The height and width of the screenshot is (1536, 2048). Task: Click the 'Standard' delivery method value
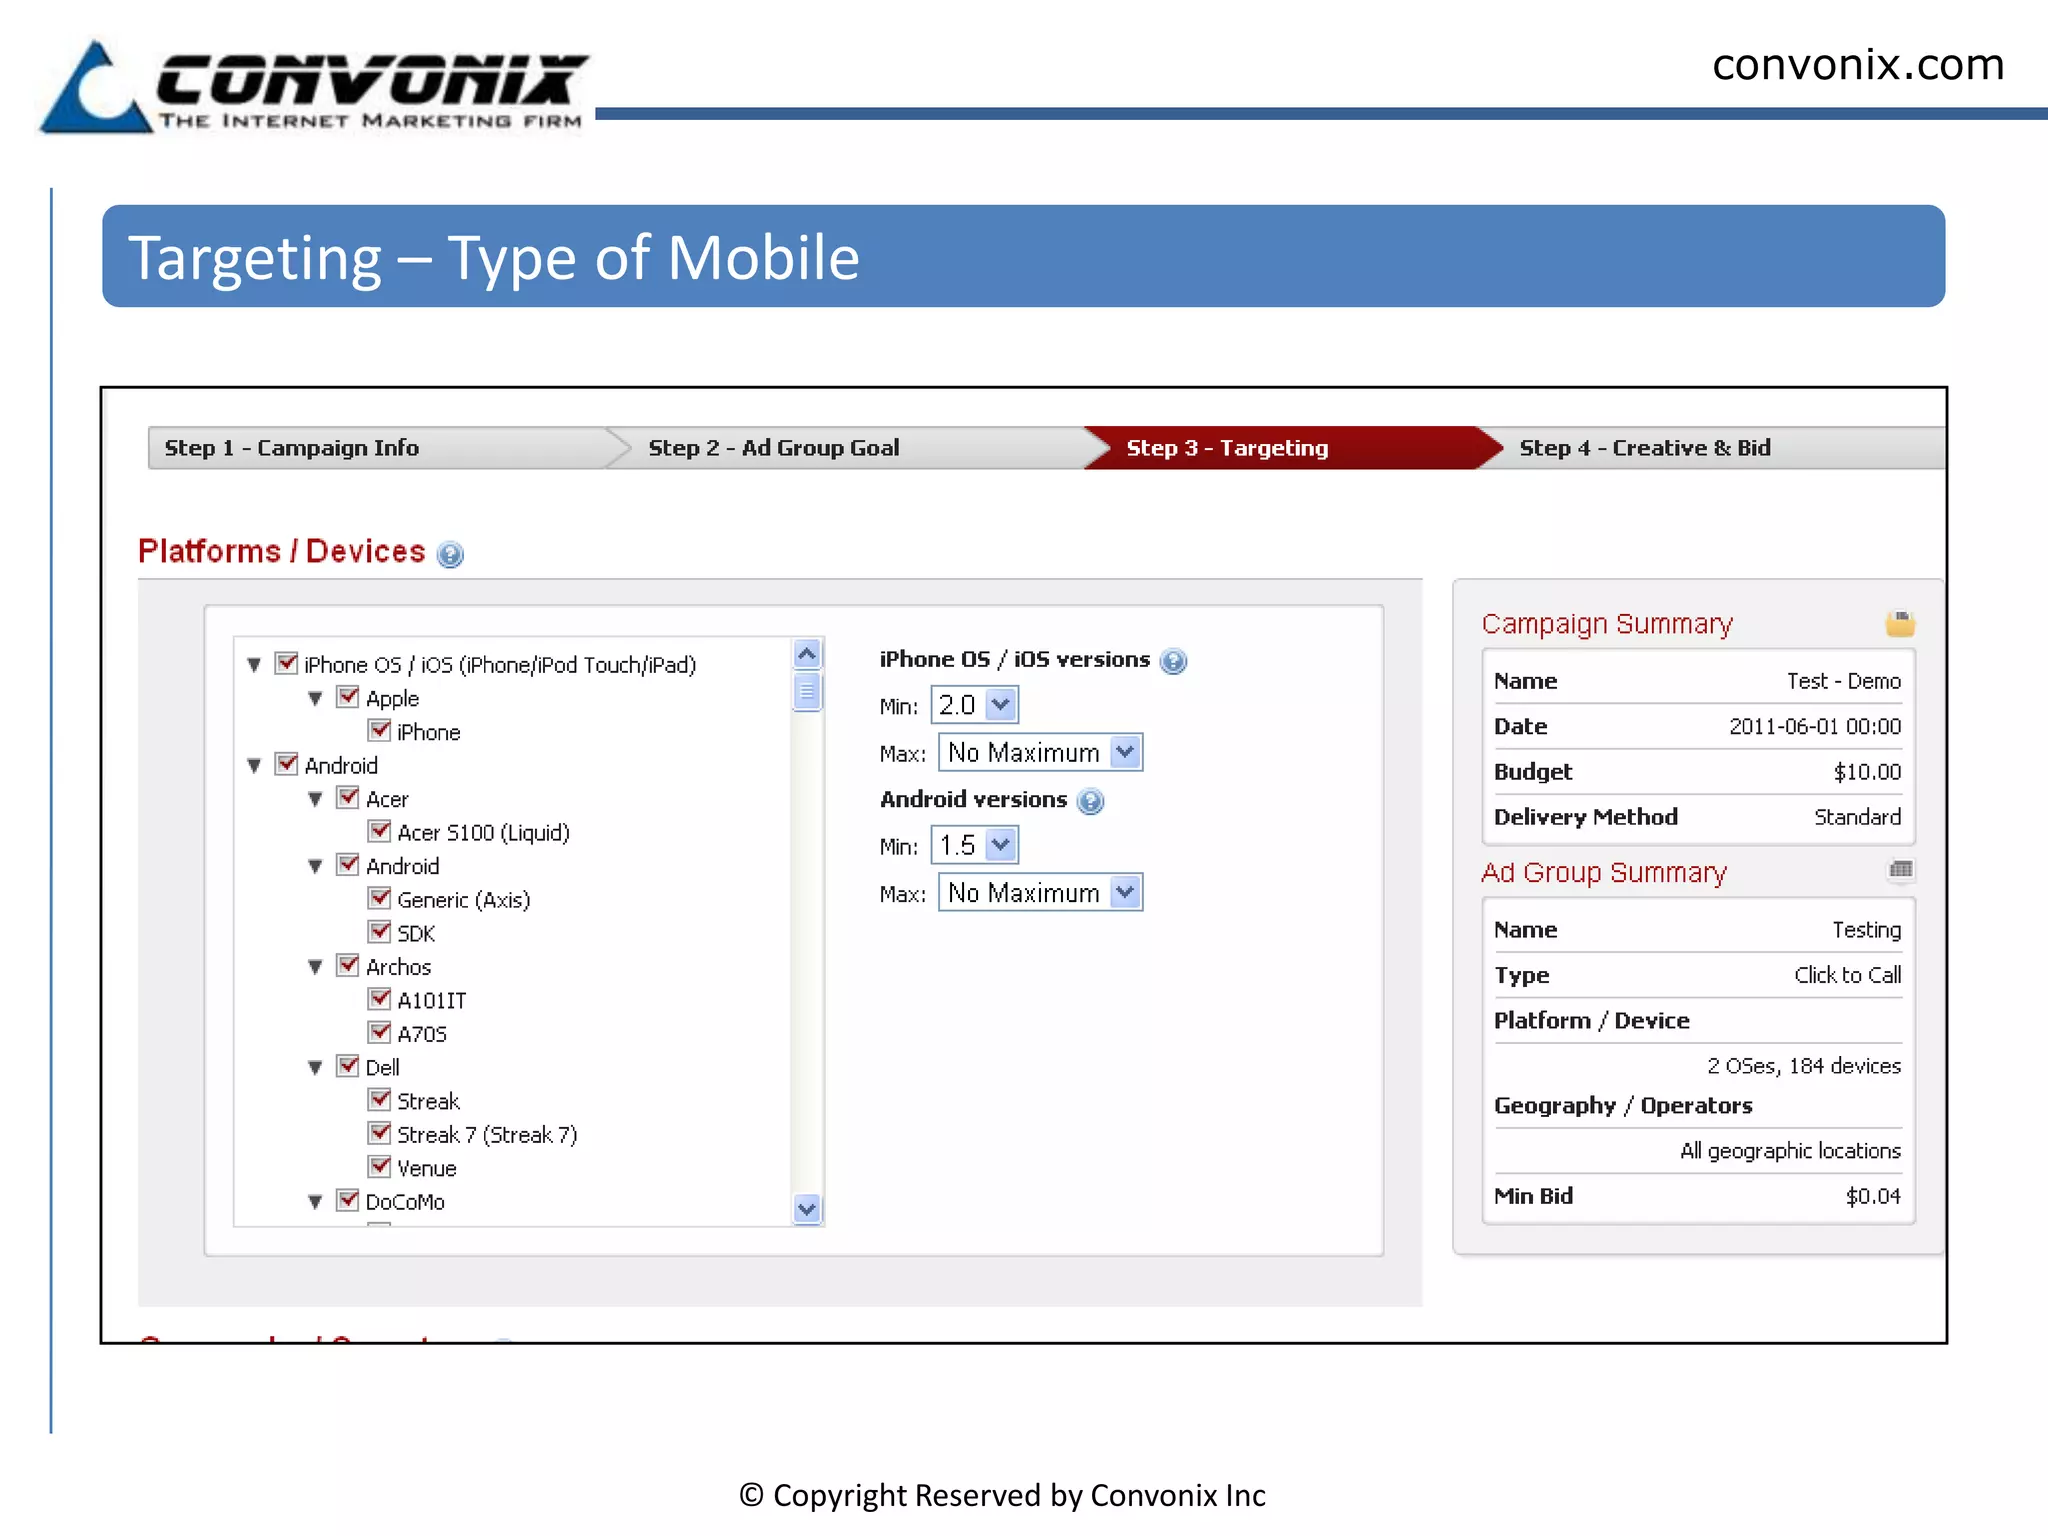click(1858, 817)
